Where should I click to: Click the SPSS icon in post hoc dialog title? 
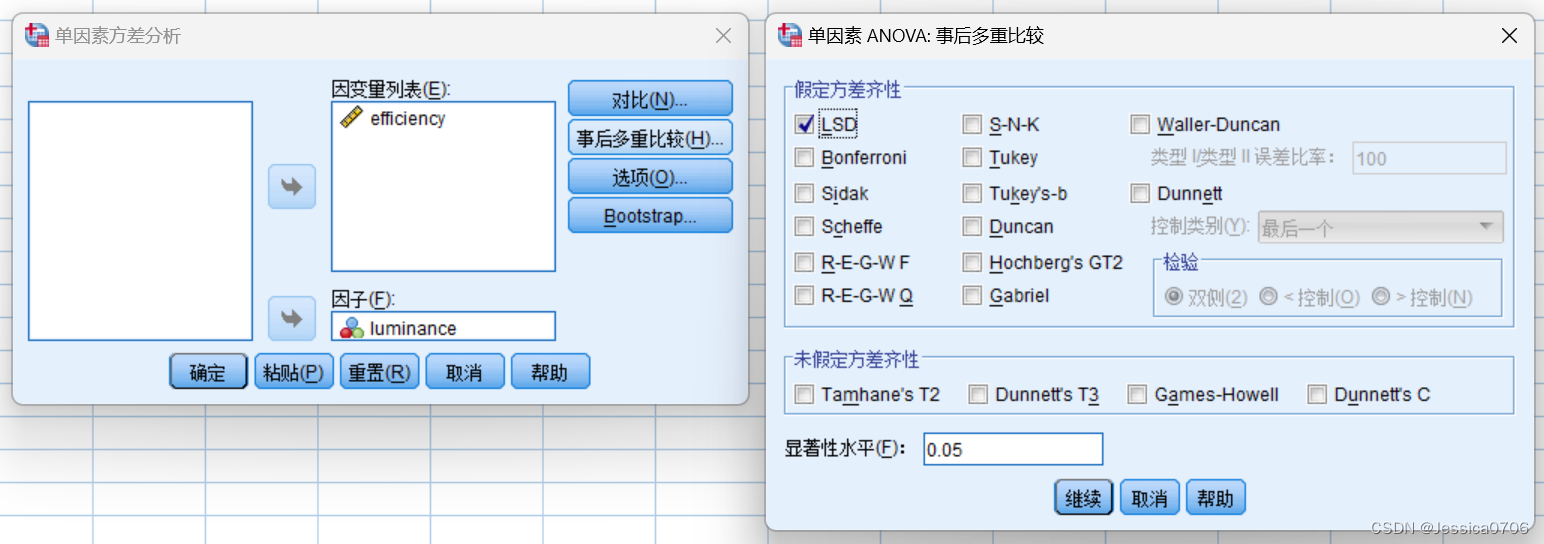click(x=790, y=36)
